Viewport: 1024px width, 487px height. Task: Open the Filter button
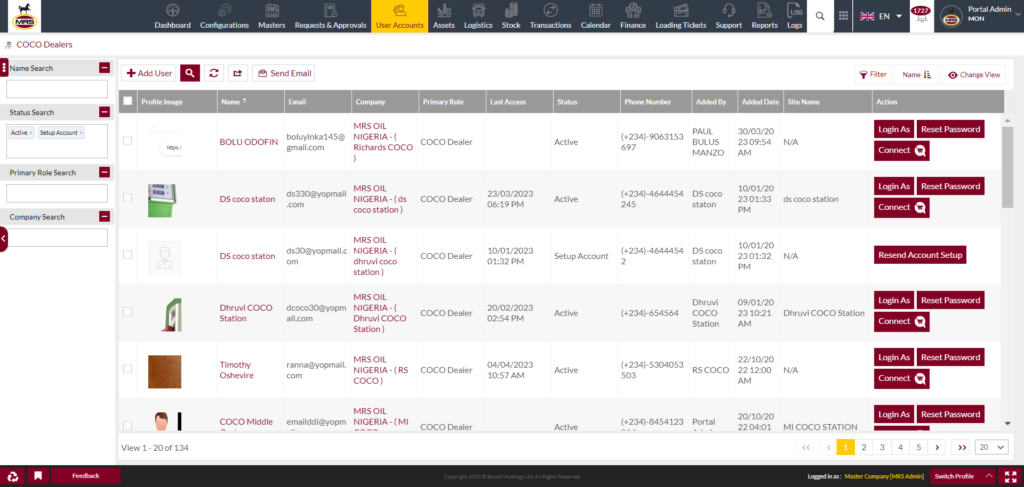click(872, 74)
